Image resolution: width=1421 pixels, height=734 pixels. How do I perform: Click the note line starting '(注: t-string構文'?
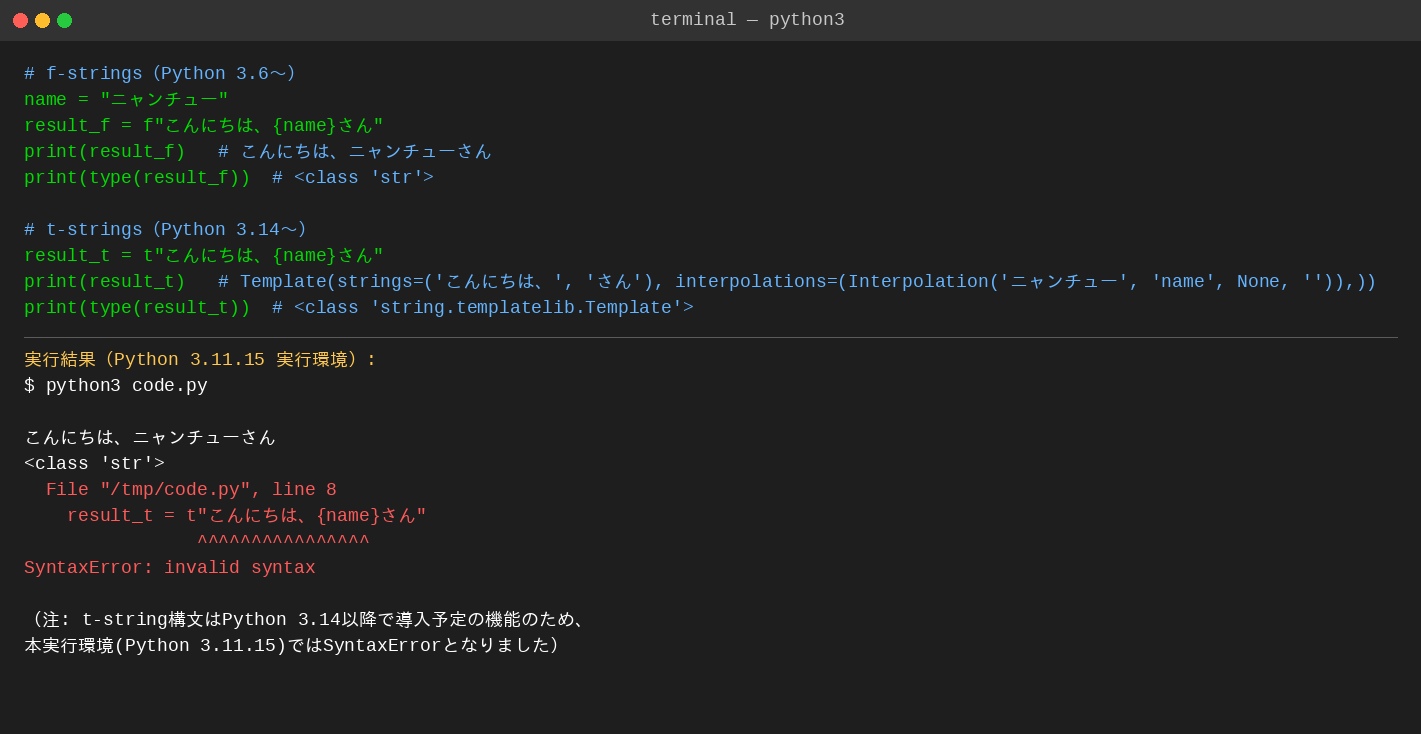pyautogui.click(x=307, y=620)
